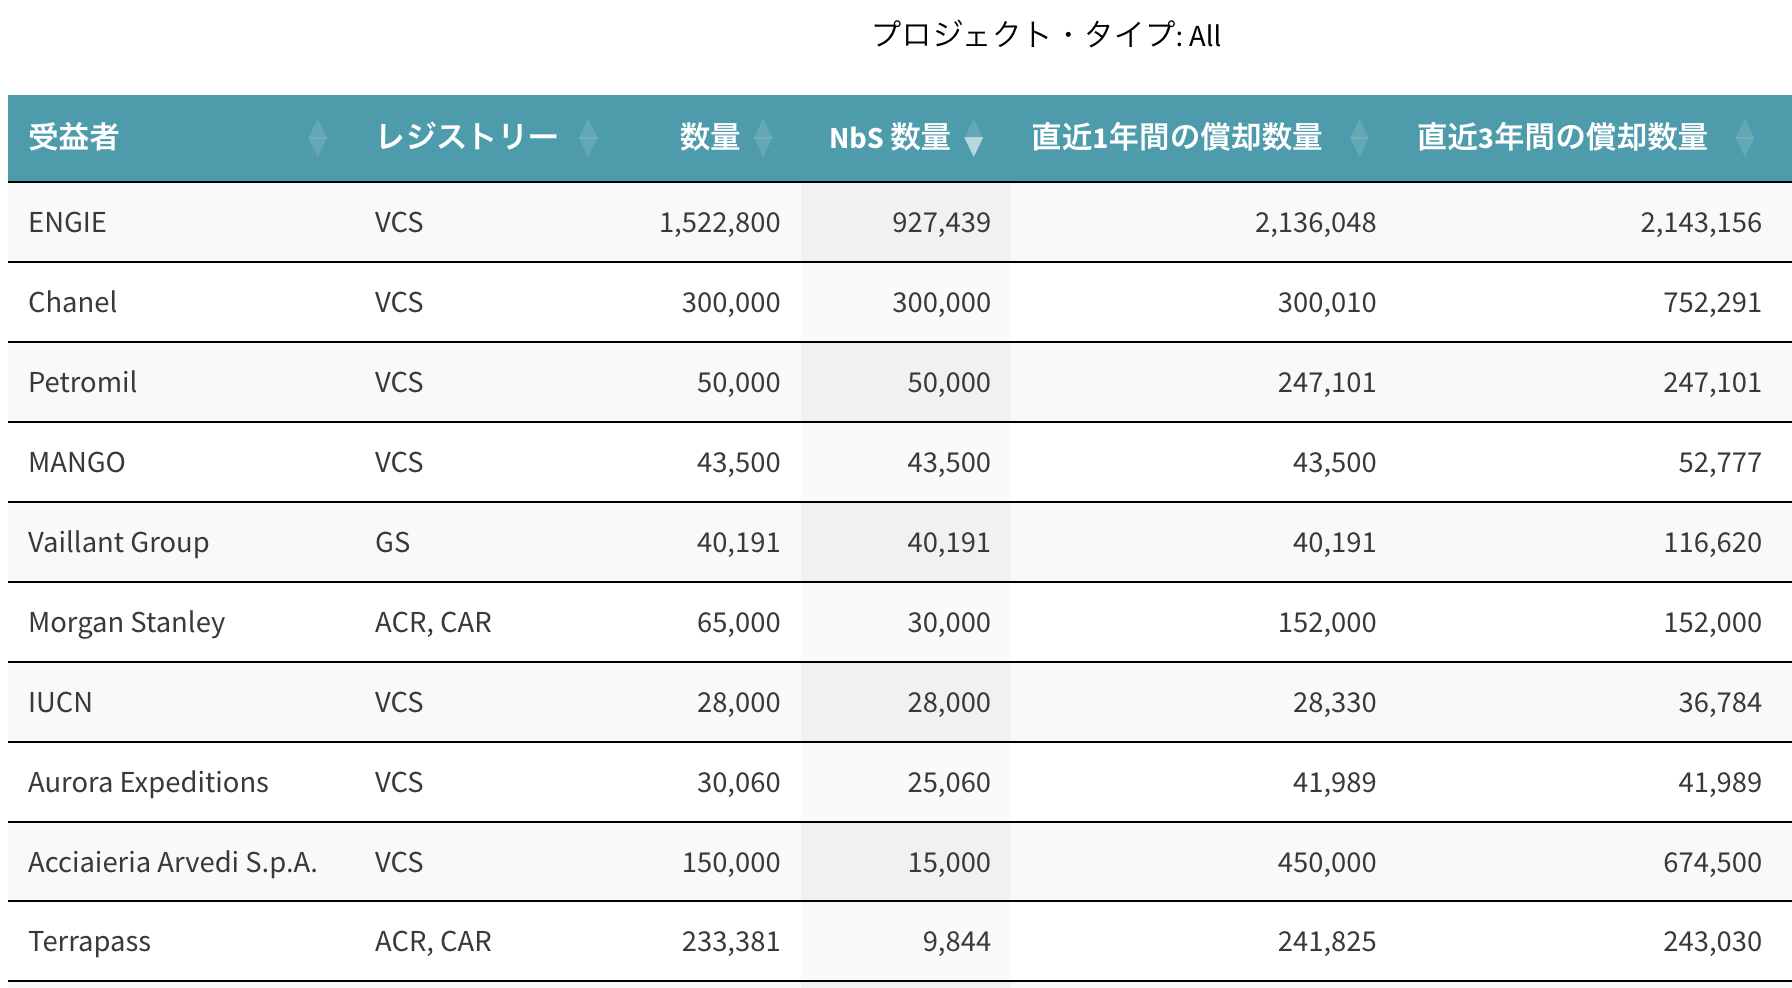The image size is (1792, 988).
Task: Select the 受益者 column header text
Action: pos(74,137)
